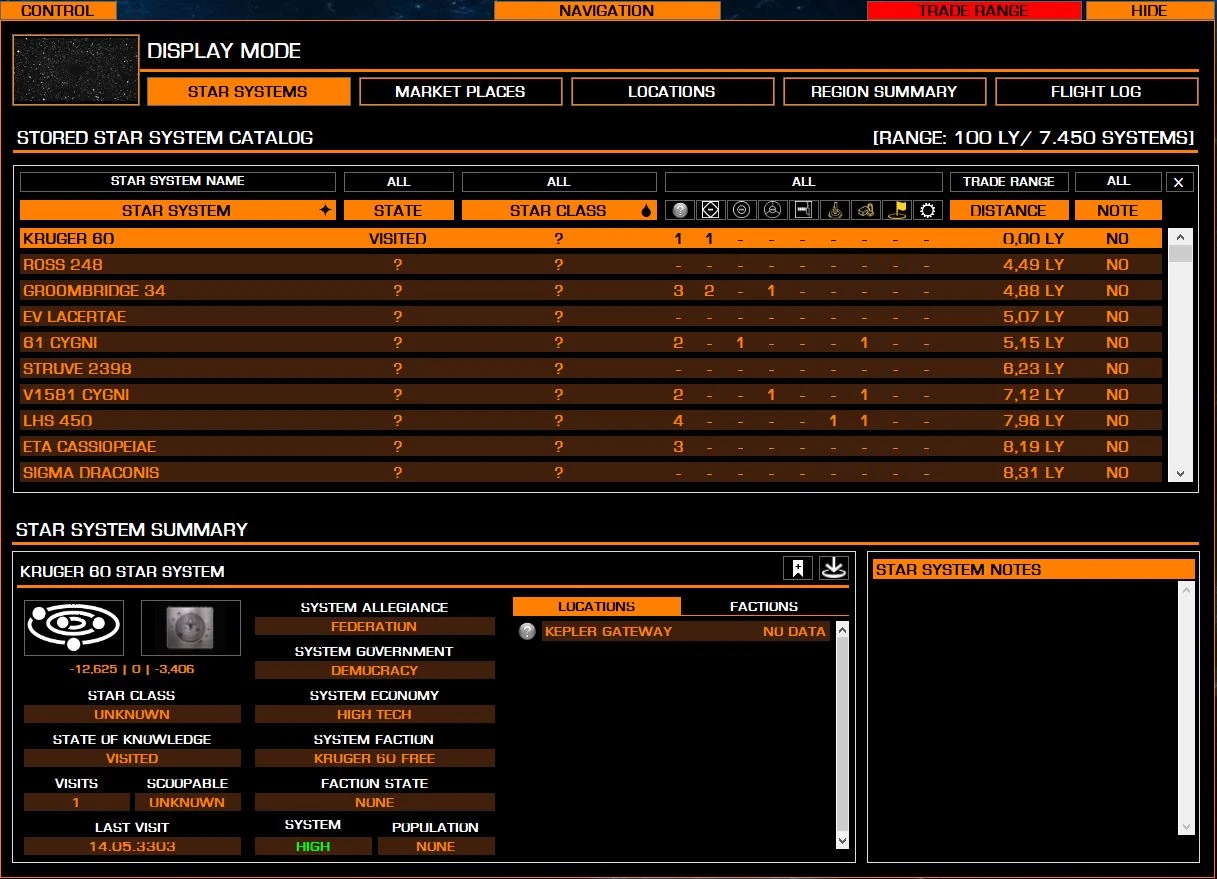Switch to Star Systems display mode
Viewport: 1217px width, 879px height.
(248, 91)
